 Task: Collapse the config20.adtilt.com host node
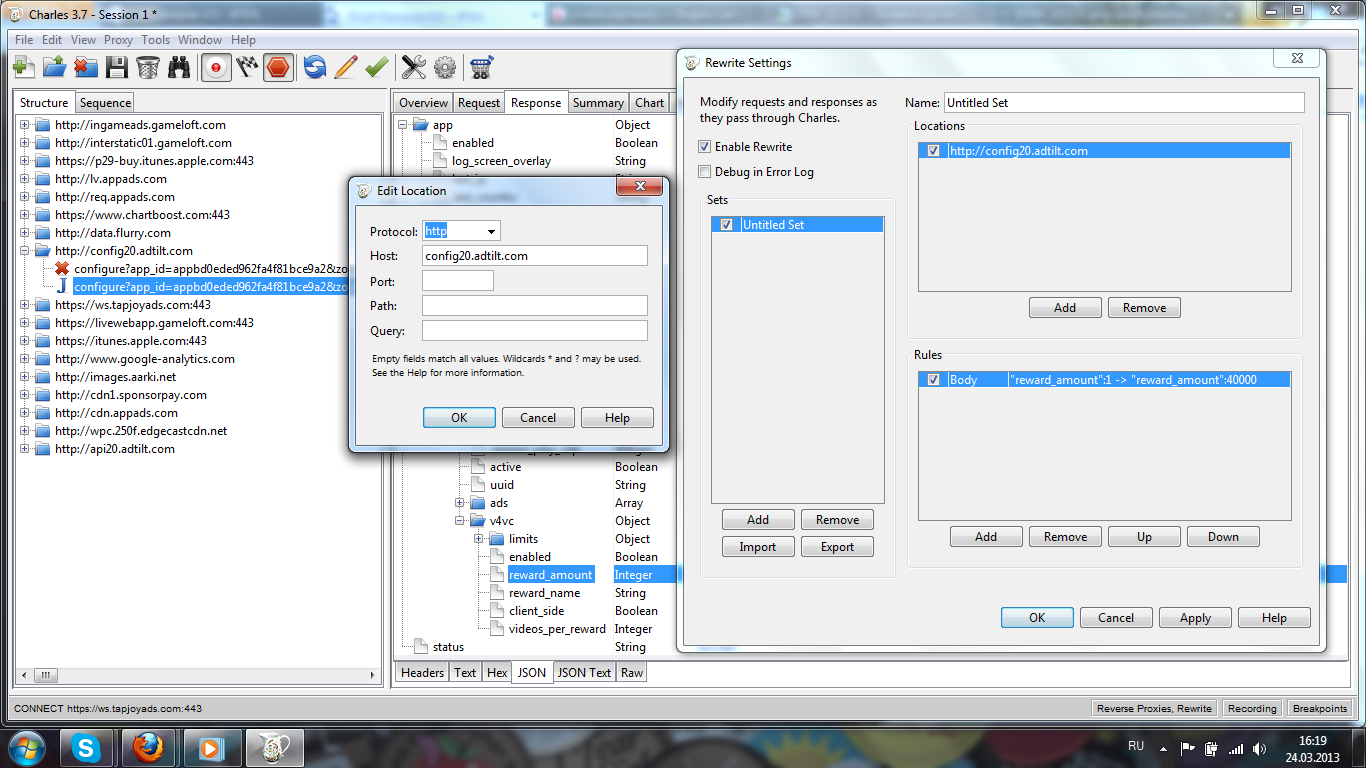pos(25,251)
